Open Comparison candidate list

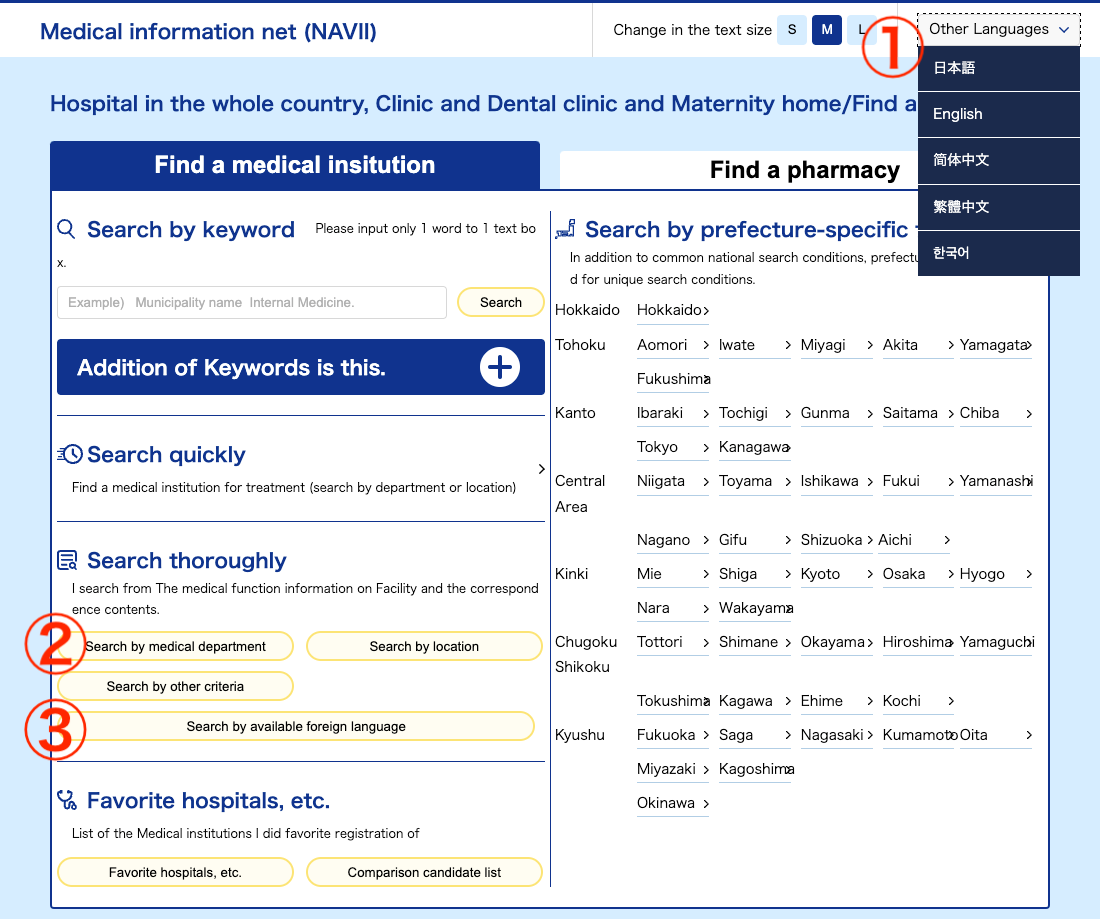click(424, 872)
